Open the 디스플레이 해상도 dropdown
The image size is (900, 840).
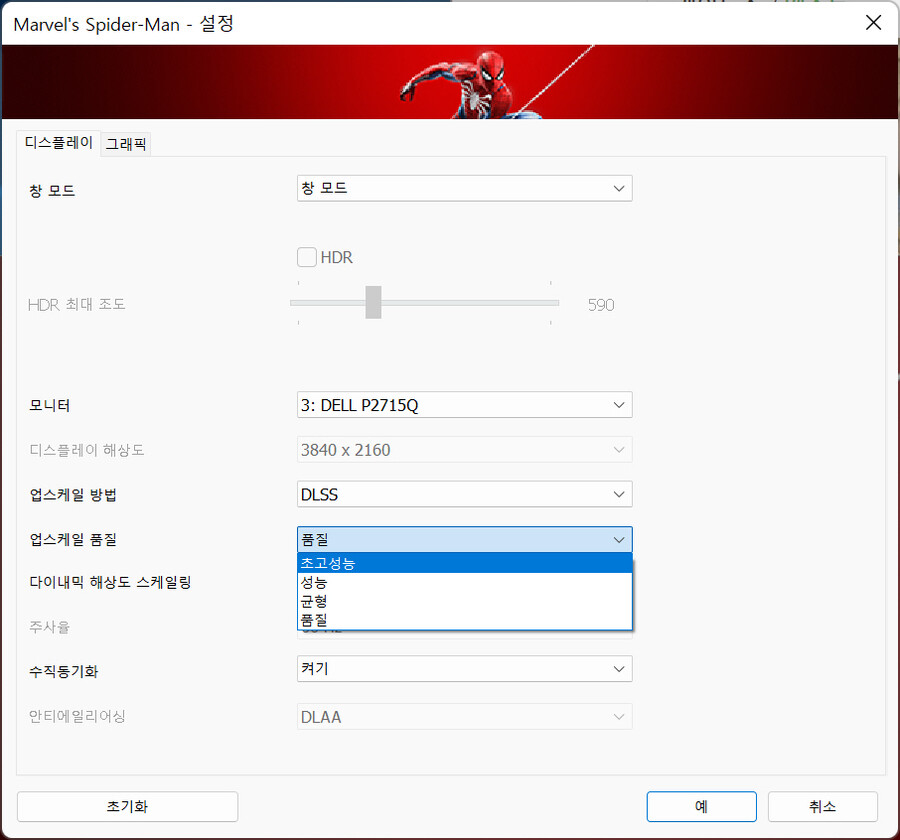pos(464,450)
